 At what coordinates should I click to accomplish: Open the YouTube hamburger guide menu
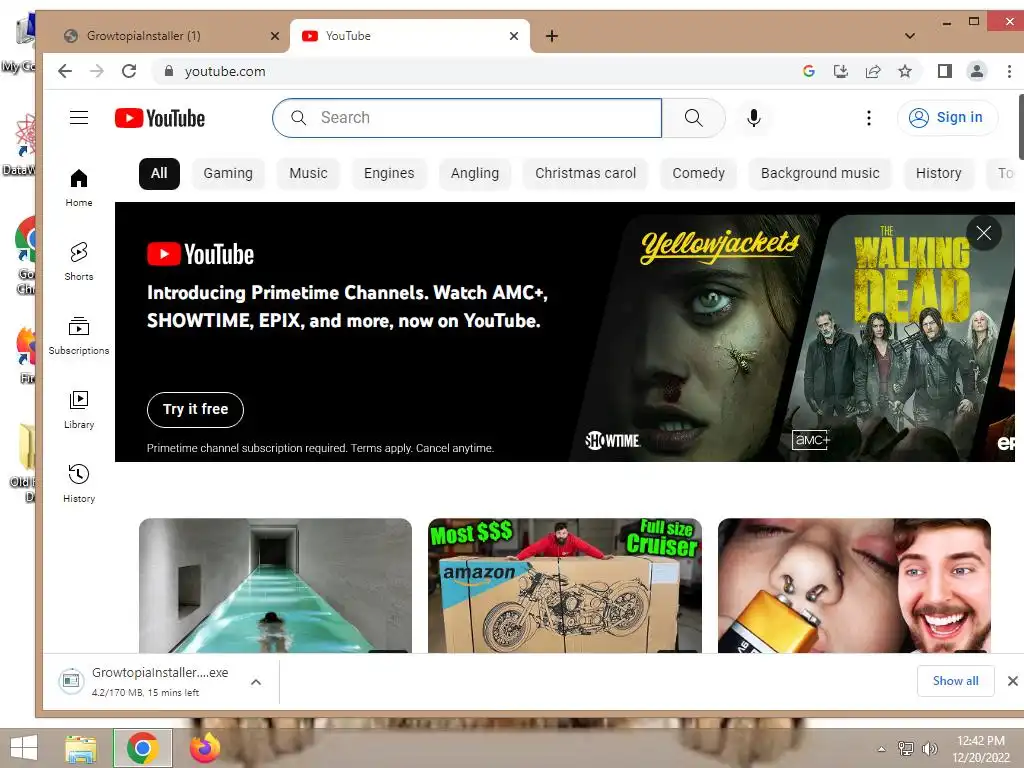tap(79, 118)
